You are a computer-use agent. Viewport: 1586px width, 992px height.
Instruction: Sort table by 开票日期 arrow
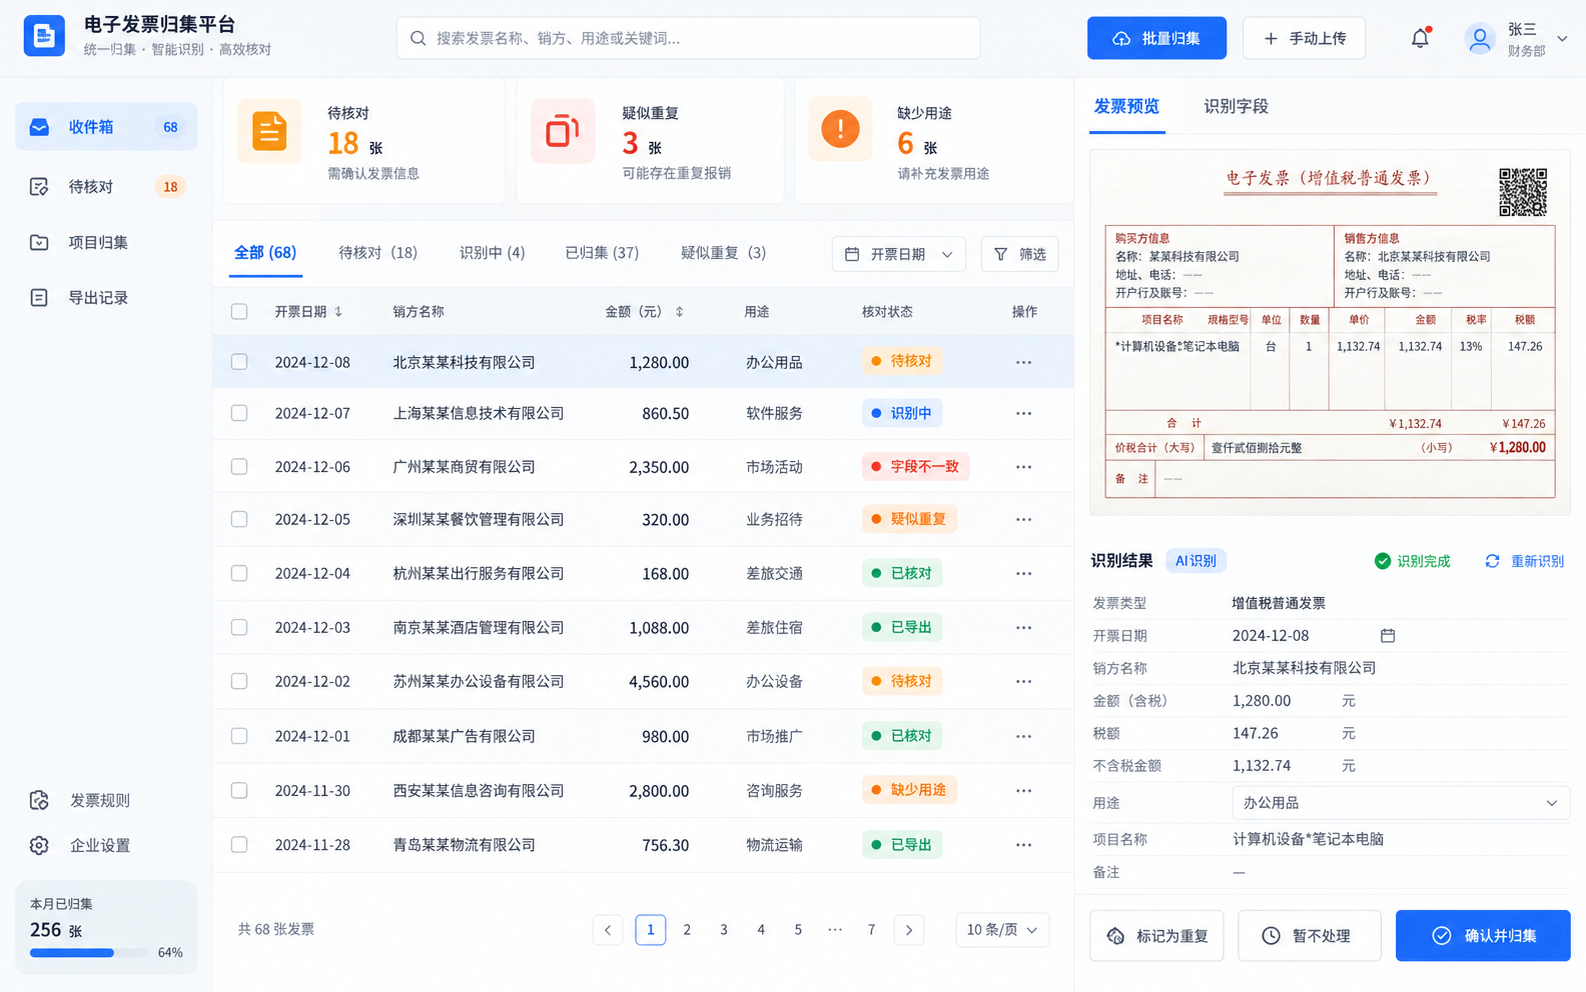point(339,312)
